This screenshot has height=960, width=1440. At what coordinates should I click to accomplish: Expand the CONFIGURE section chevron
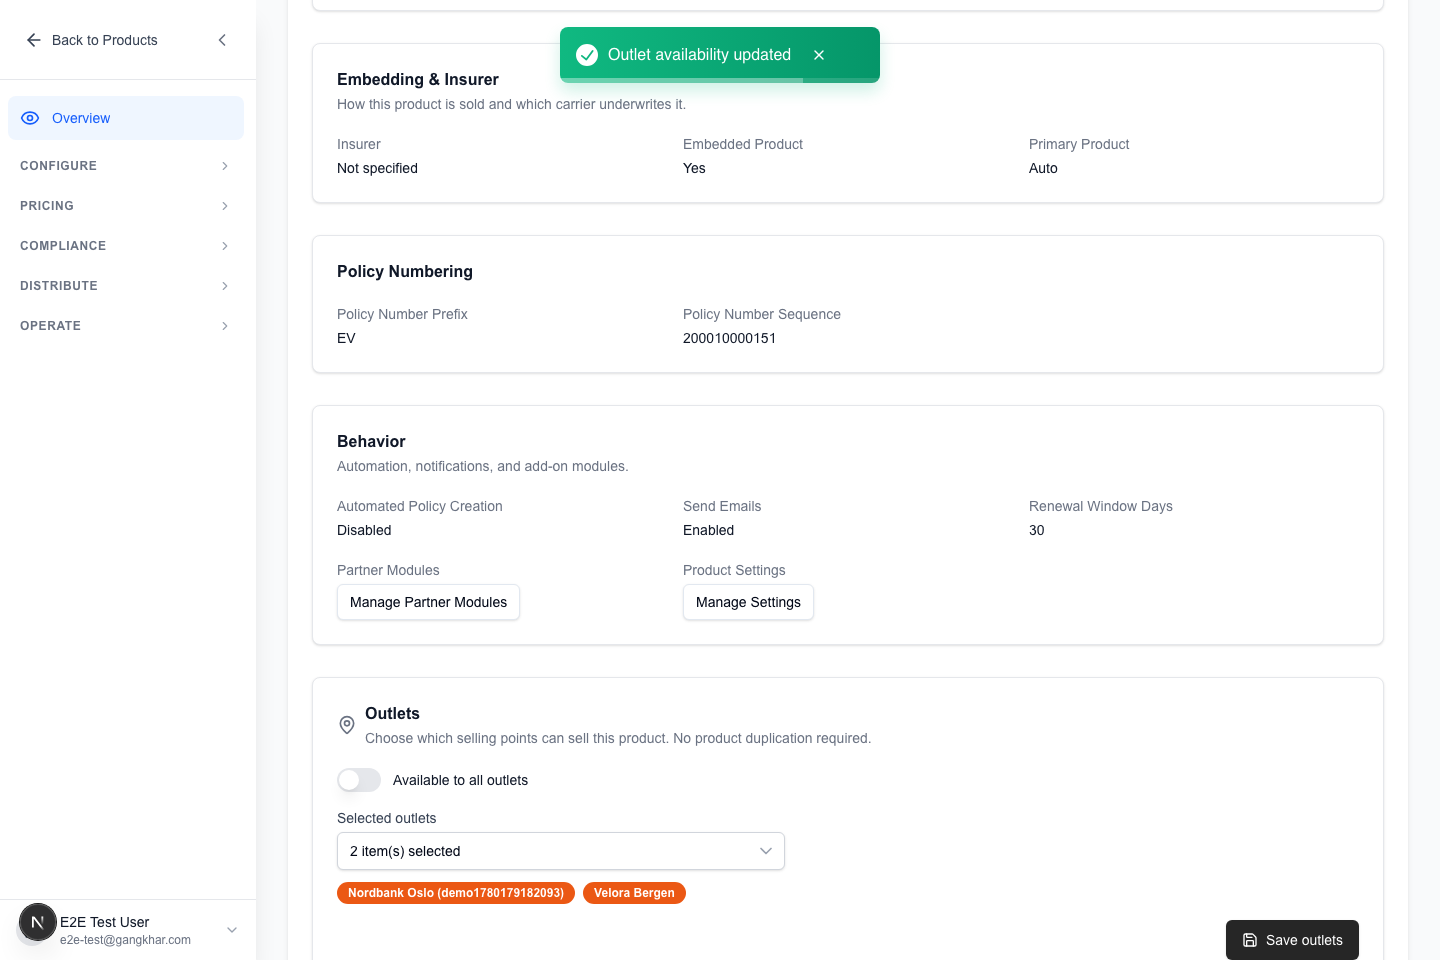click(x=225, y=166)
